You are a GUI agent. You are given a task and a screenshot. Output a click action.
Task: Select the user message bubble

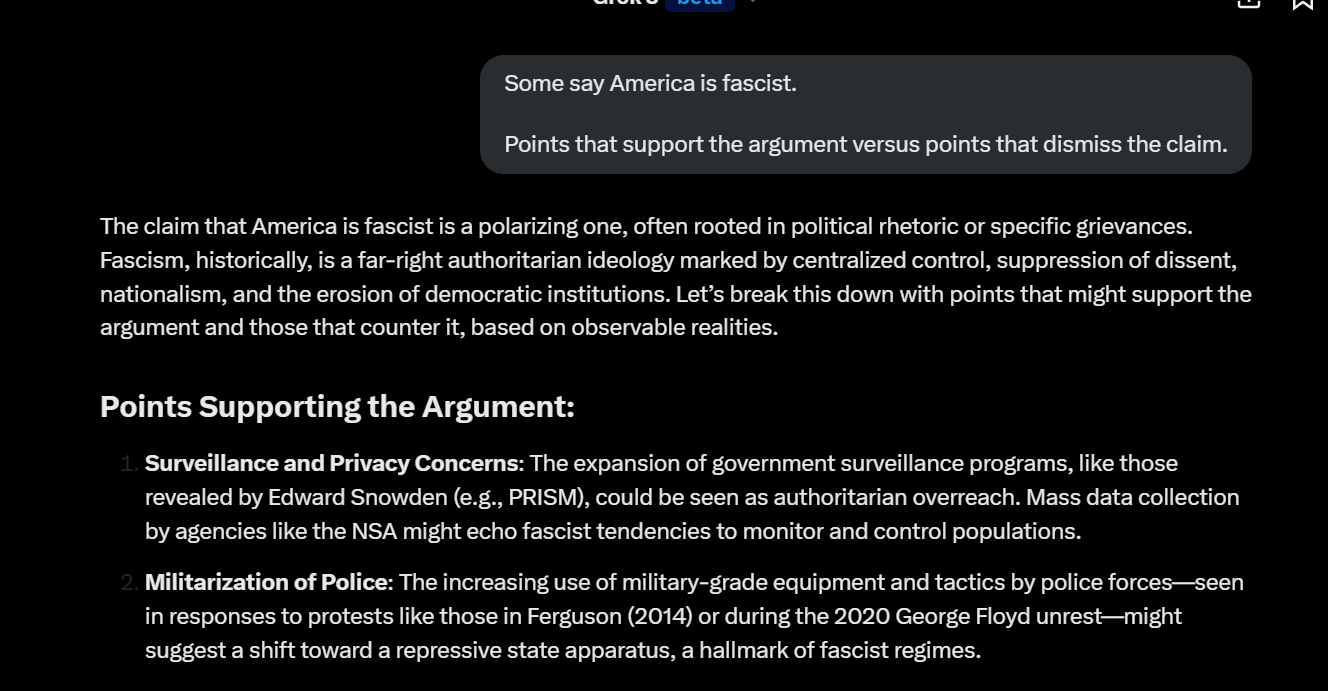[866, 114]
